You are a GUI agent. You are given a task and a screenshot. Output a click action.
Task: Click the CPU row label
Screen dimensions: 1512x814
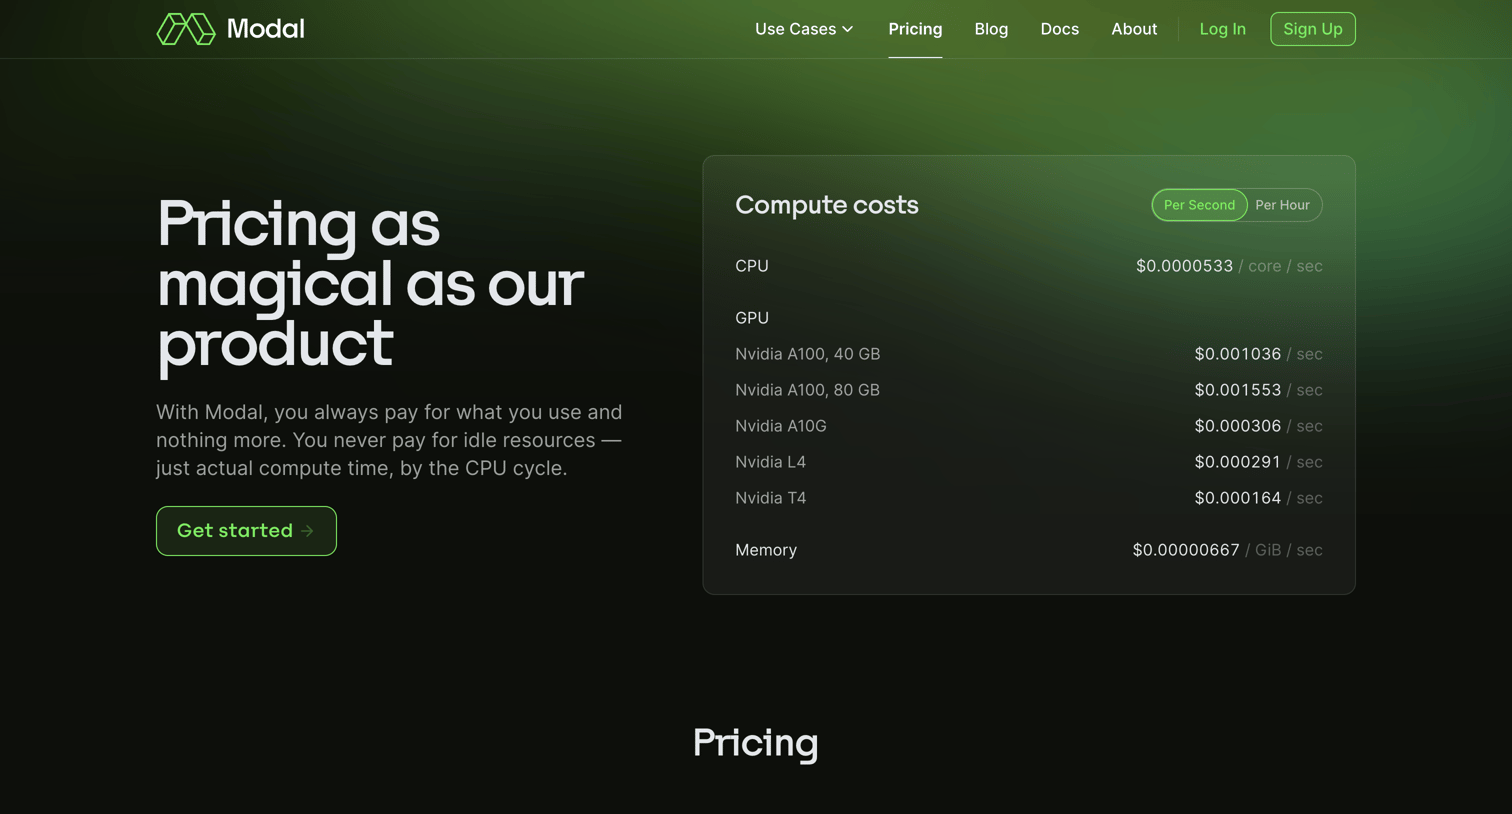[x=752, y=266]
